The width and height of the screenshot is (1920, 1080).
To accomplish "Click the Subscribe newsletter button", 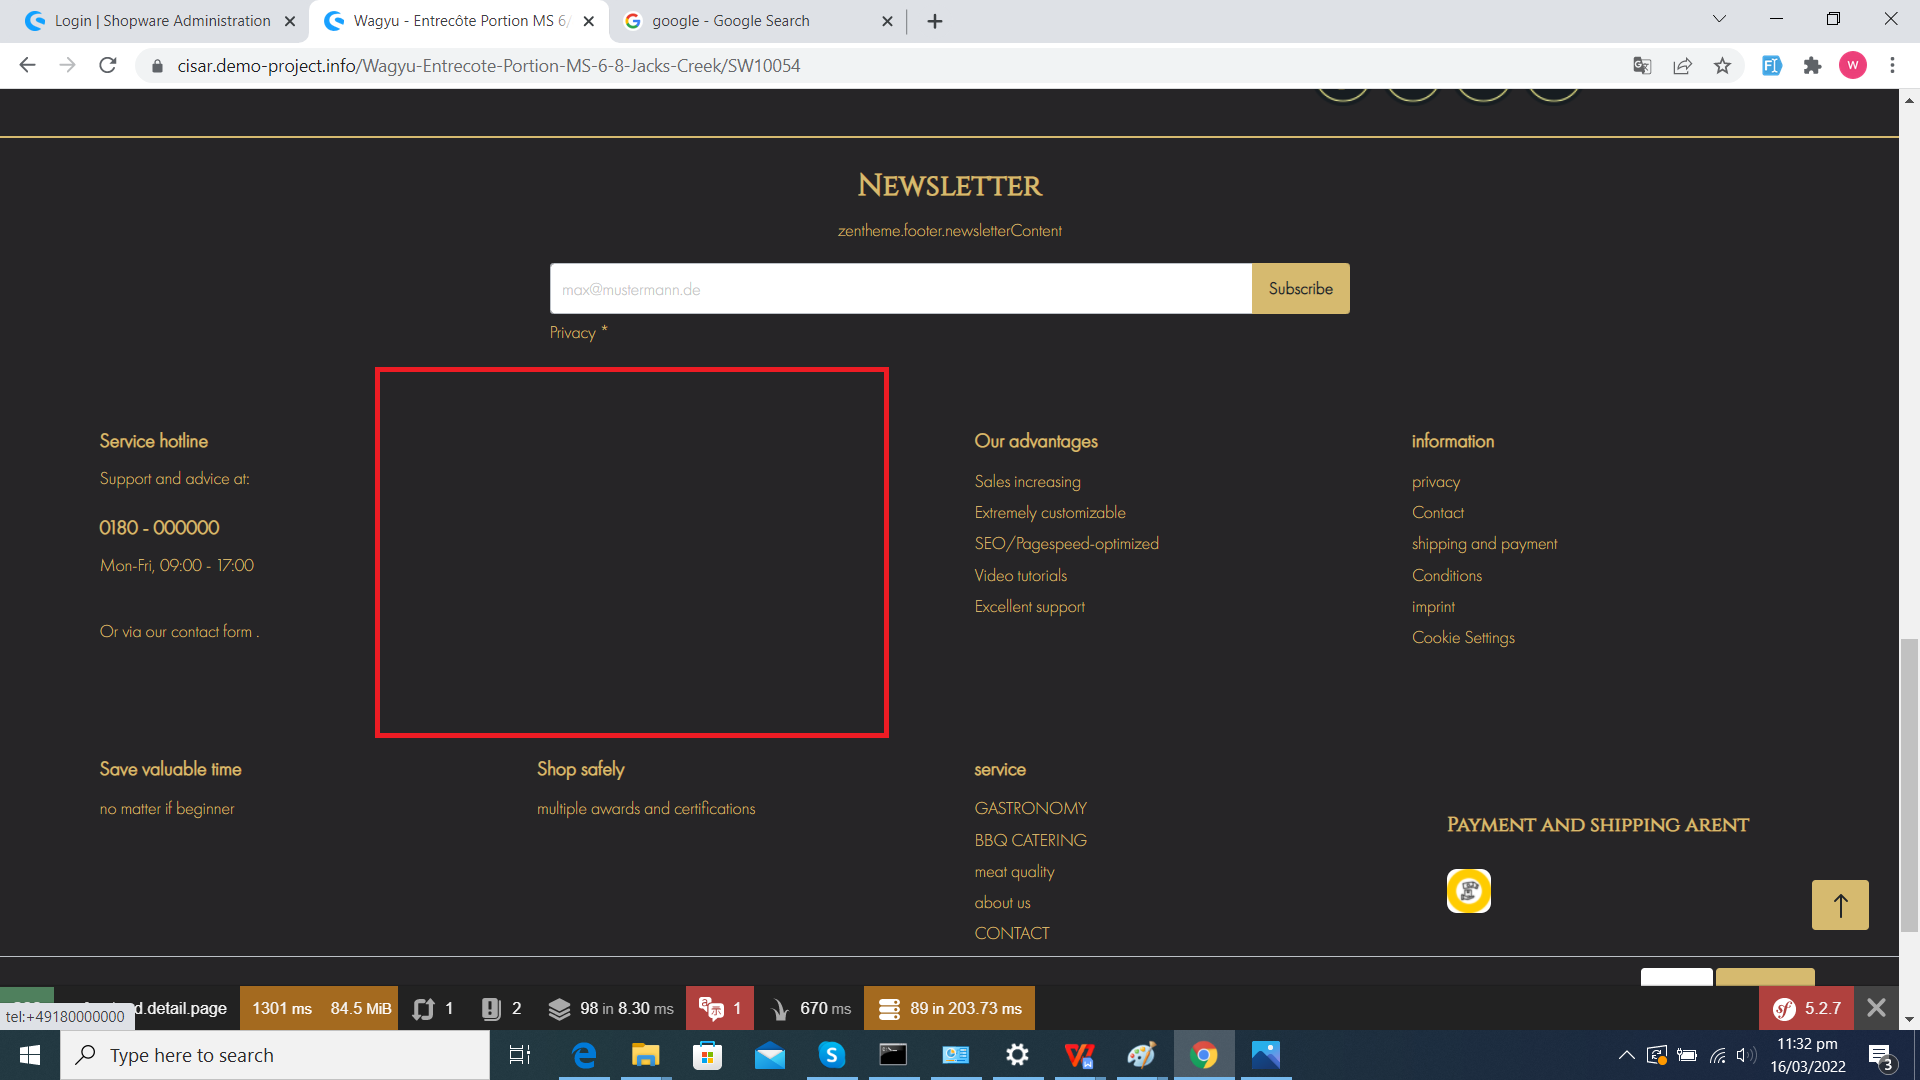I will point(1300,289).
